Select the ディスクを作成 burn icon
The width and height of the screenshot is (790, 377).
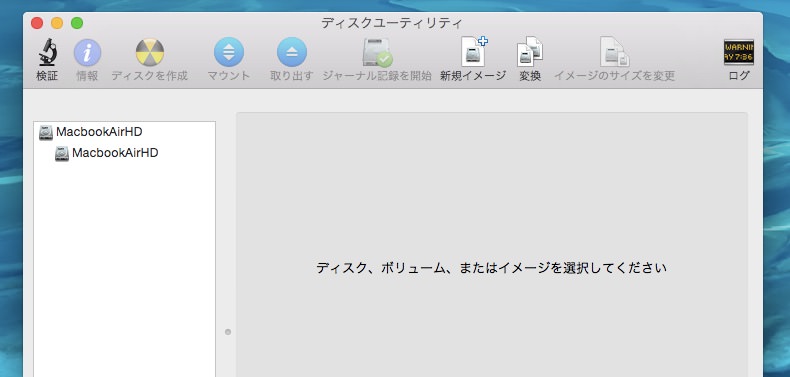150,52
